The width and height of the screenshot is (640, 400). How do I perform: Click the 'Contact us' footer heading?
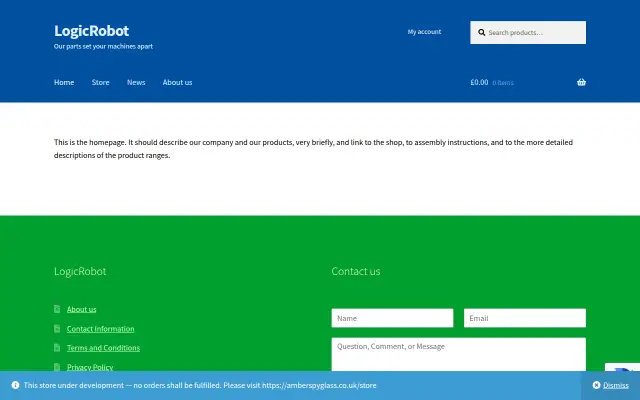[356, 271]
